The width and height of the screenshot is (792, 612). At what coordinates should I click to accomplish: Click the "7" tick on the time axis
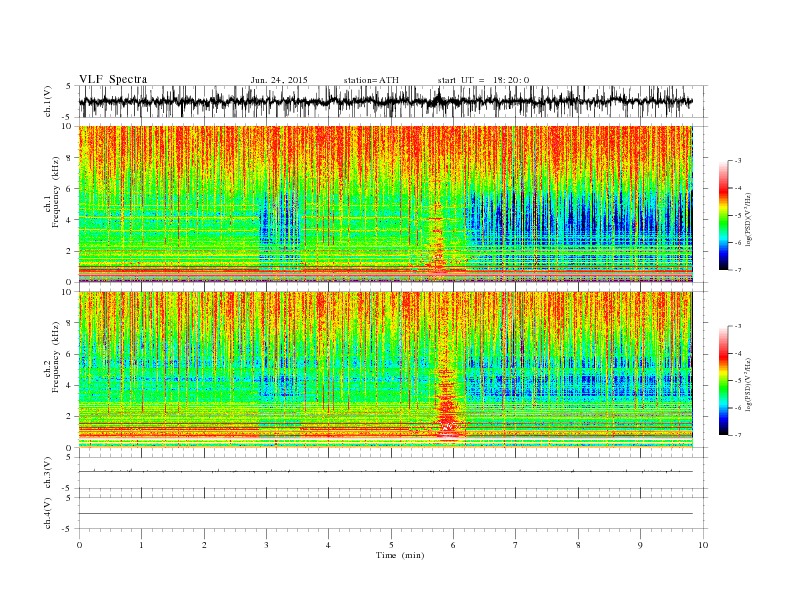coord(516,545)
